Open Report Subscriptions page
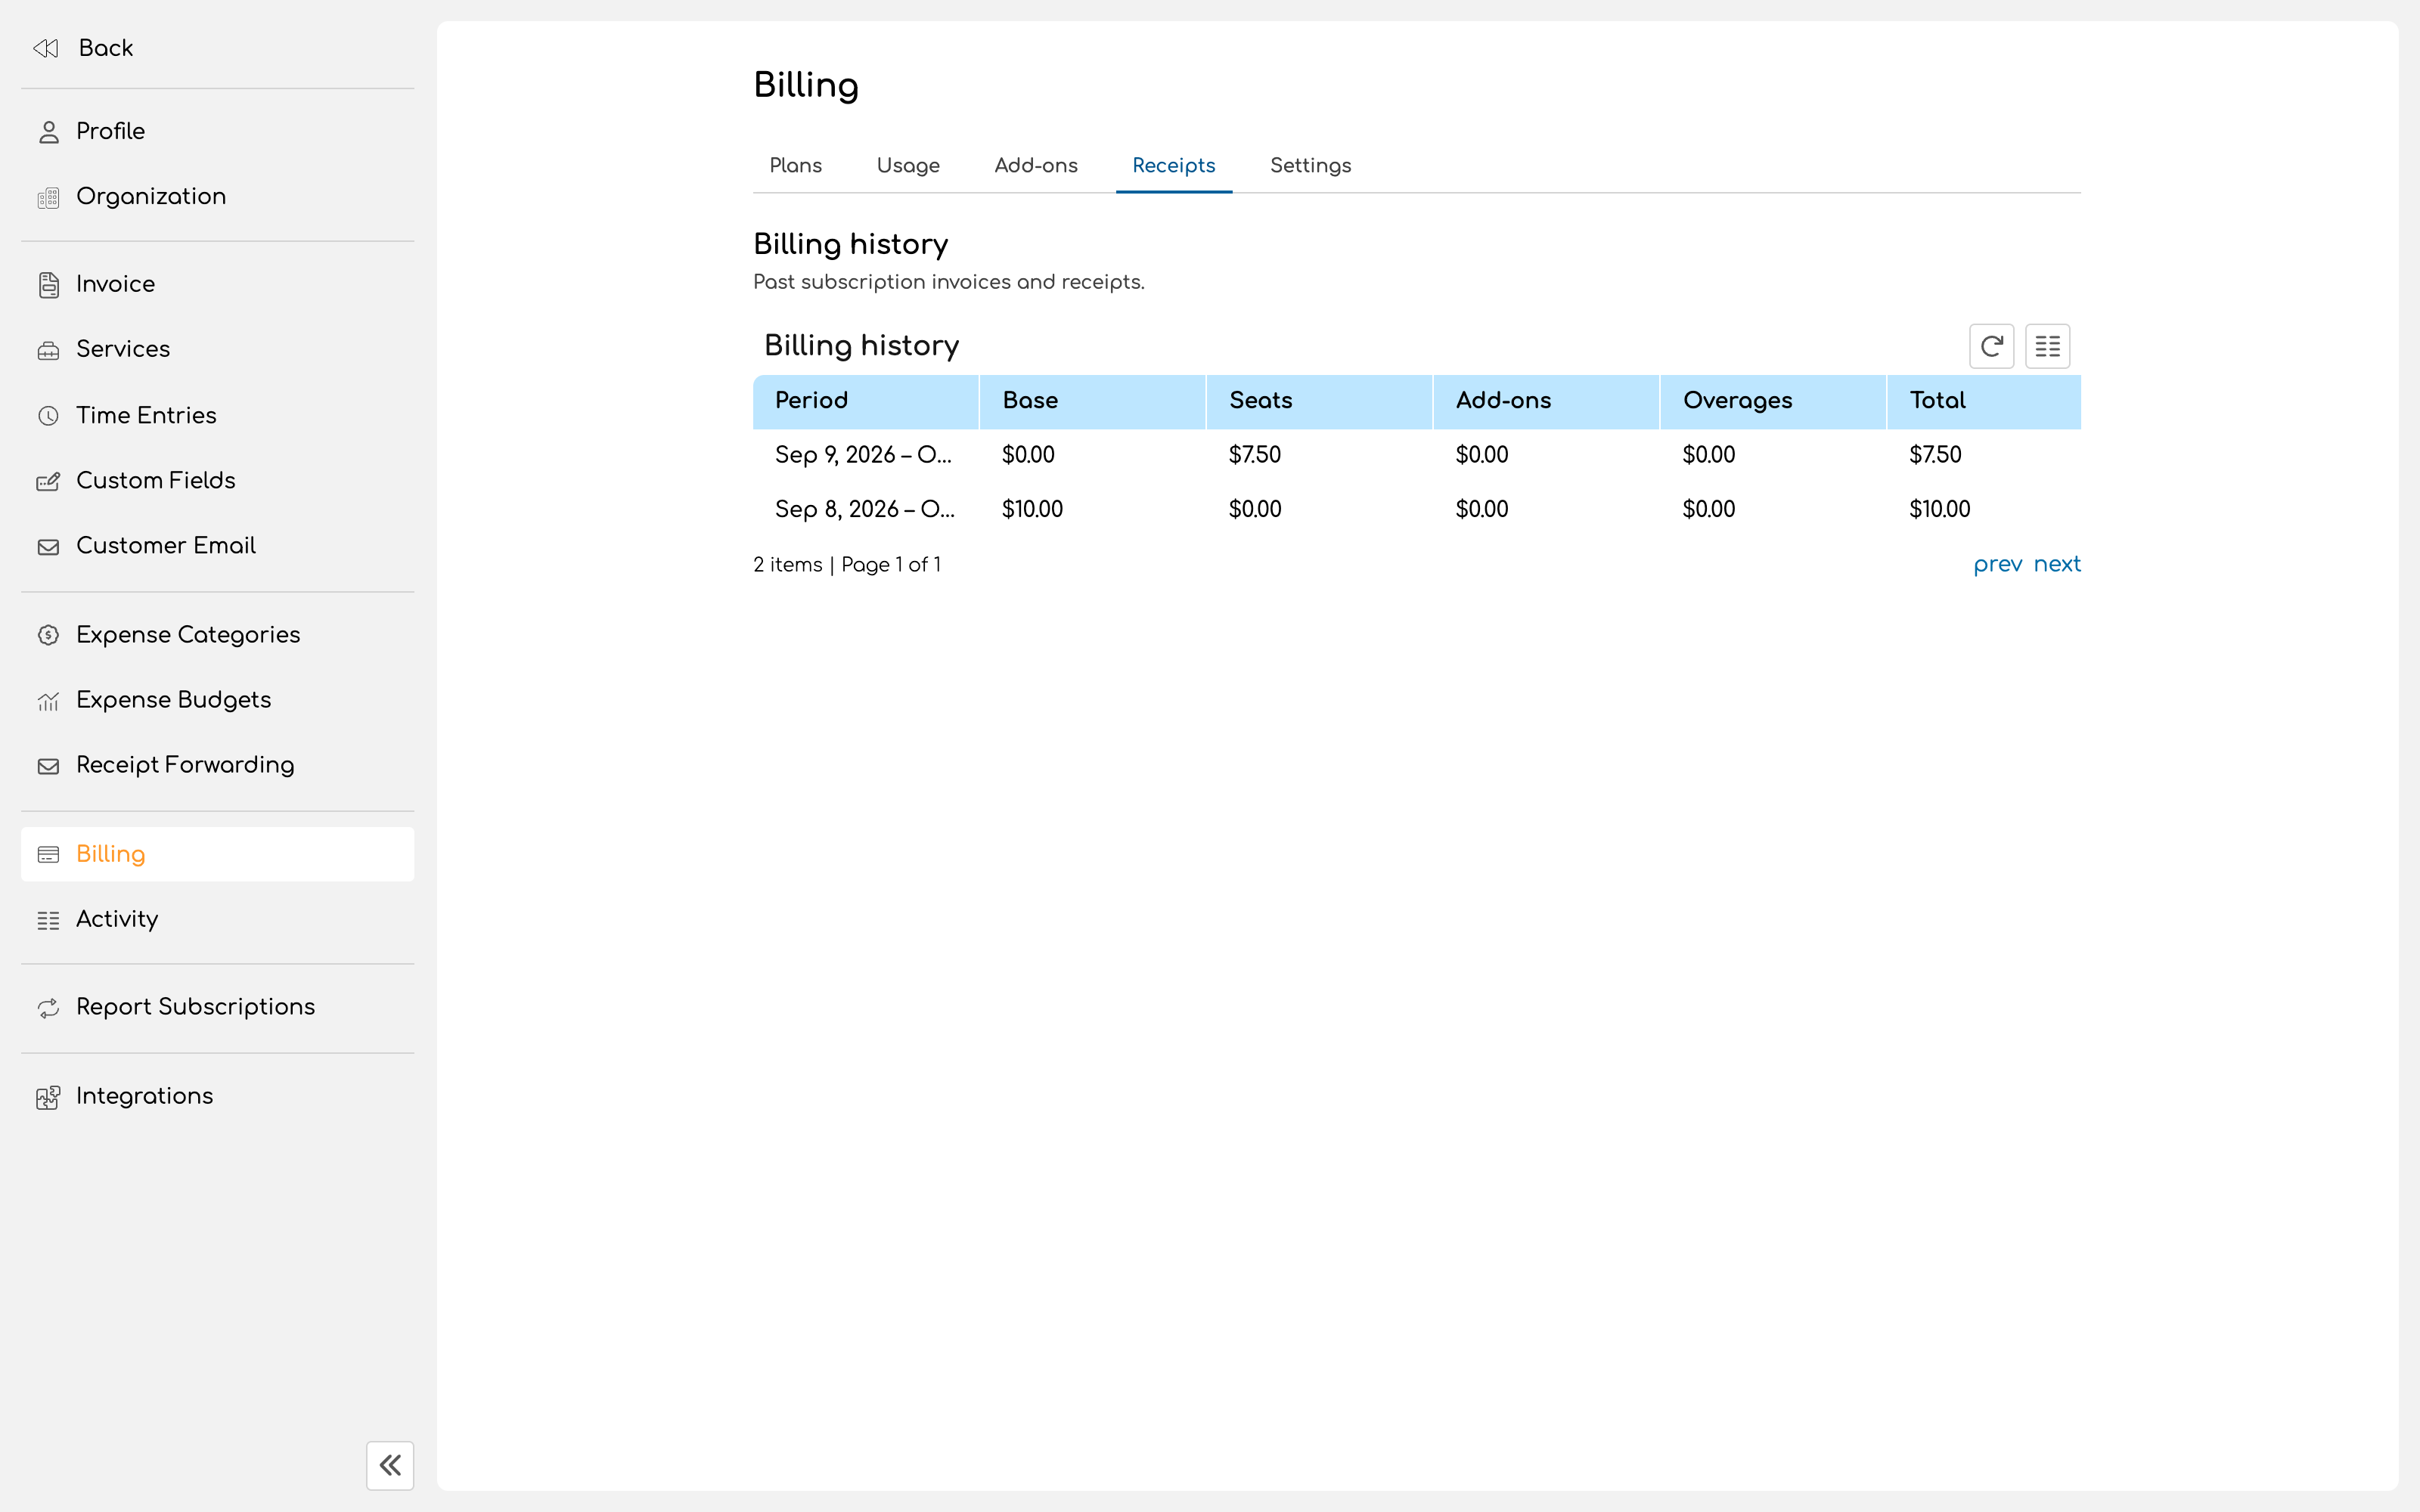 (x=217, y=1007)
